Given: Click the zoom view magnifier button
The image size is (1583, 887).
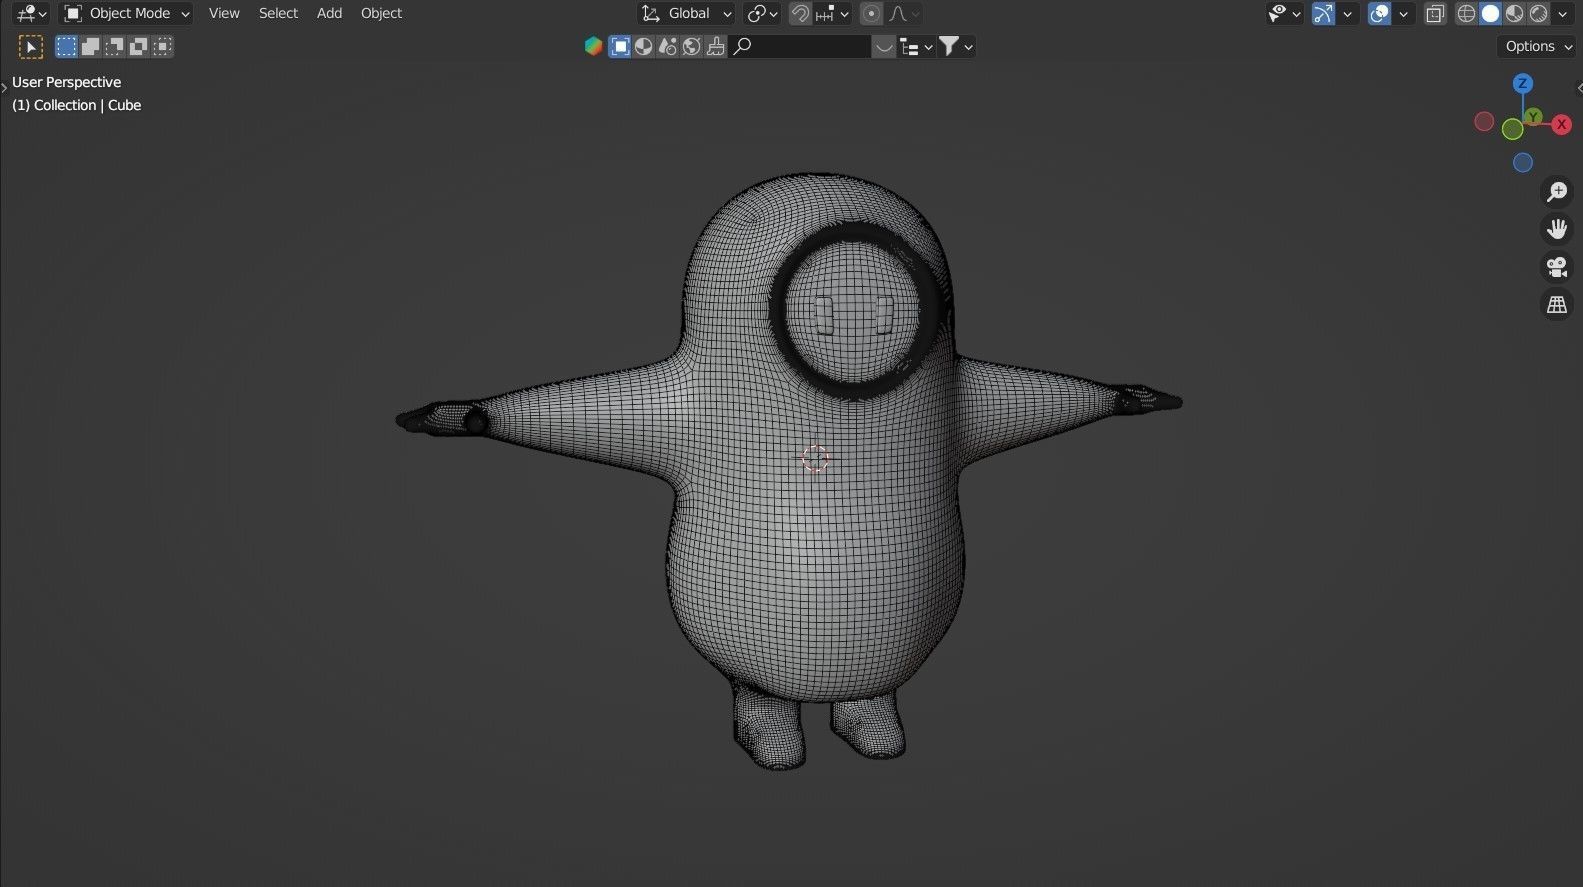Looking at the screenshot, I should pyautogui.click(x=1557, y=191).
